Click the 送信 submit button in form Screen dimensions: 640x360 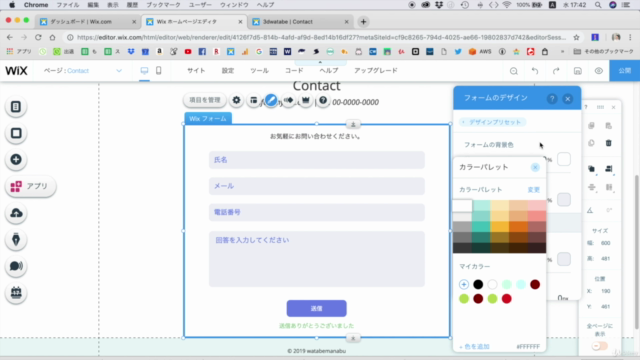(316, 309)
